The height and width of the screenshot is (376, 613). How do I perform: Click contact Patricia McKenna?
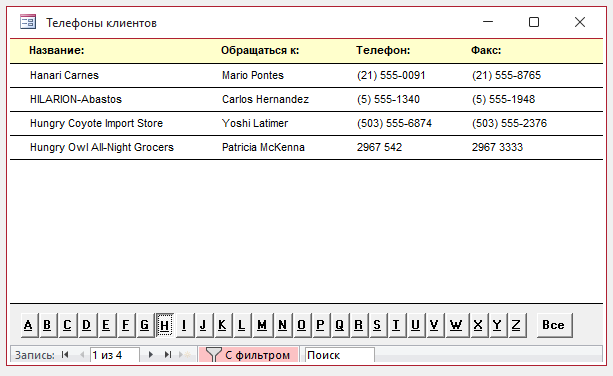click(x=263, y=147)
